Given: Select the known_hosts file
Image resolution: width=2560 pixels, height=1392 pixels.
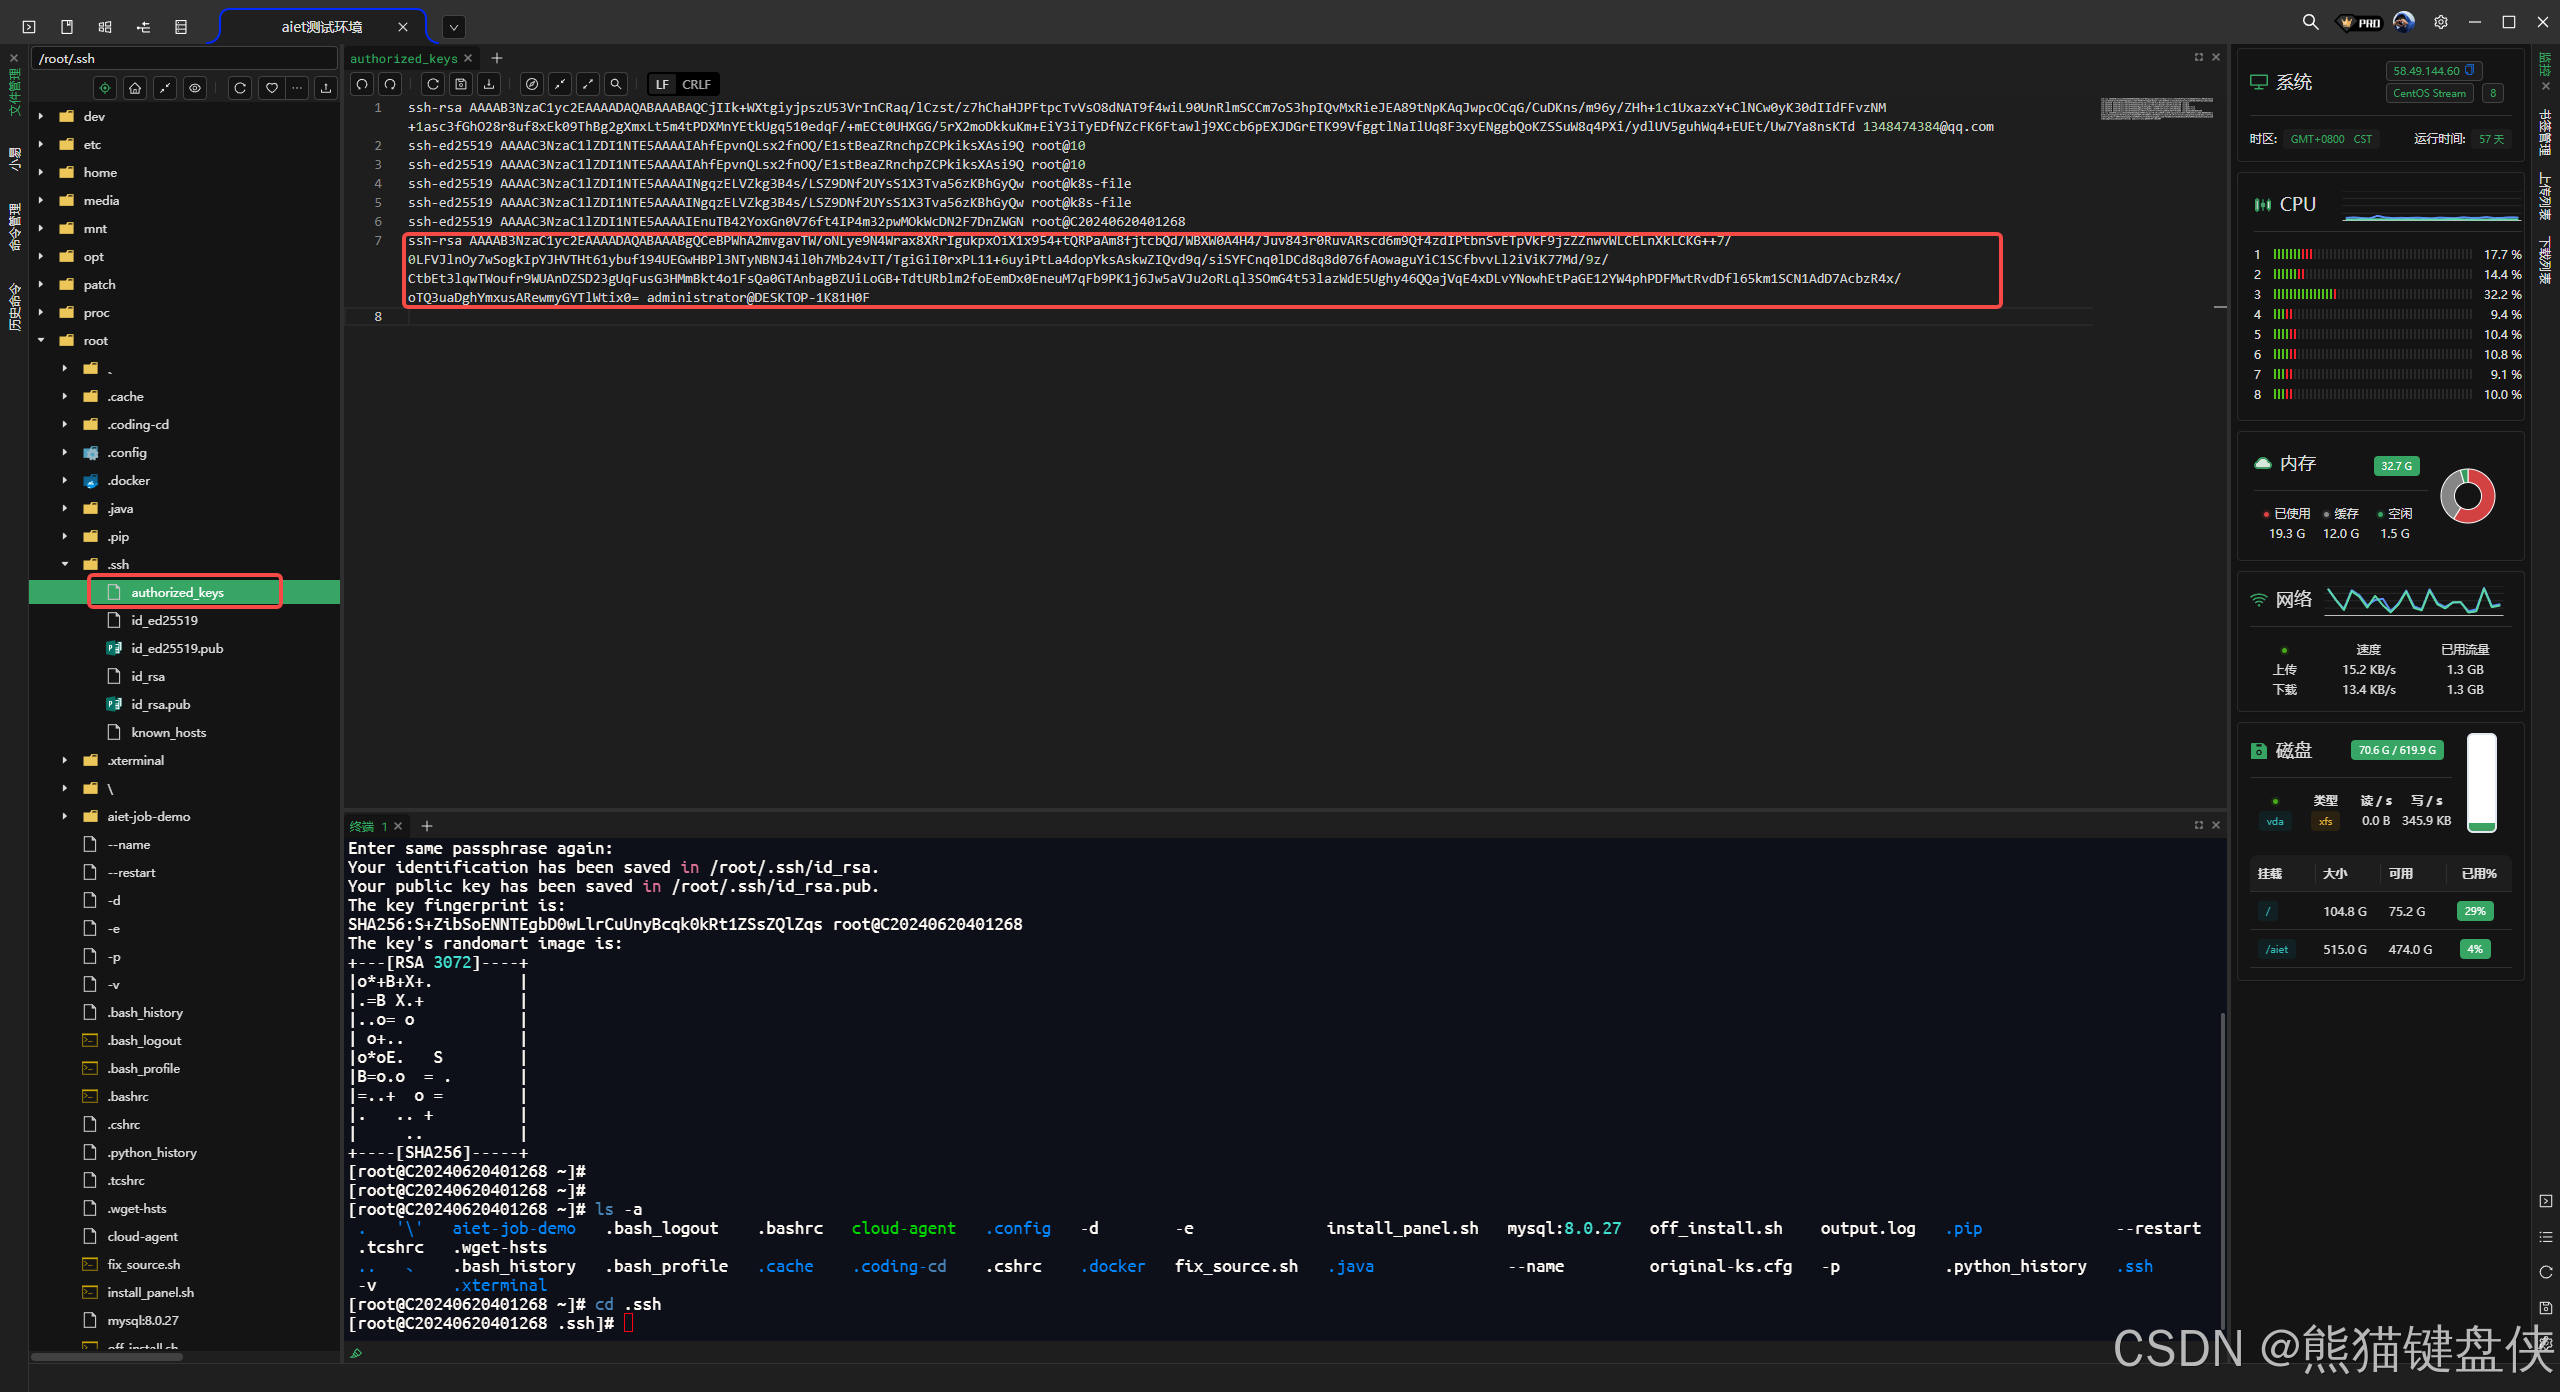Looking at the screenshot, I should (168, 732).
